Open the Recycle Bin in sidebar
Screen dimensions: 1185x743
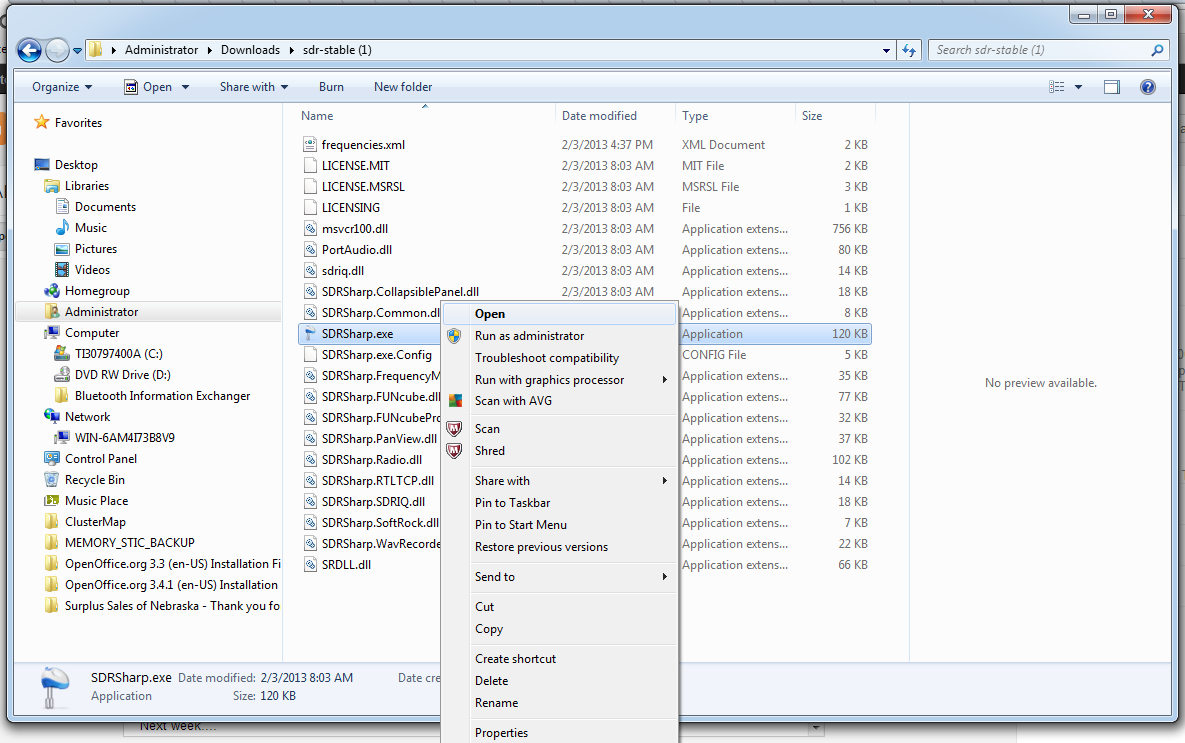[x=94, y=480]
